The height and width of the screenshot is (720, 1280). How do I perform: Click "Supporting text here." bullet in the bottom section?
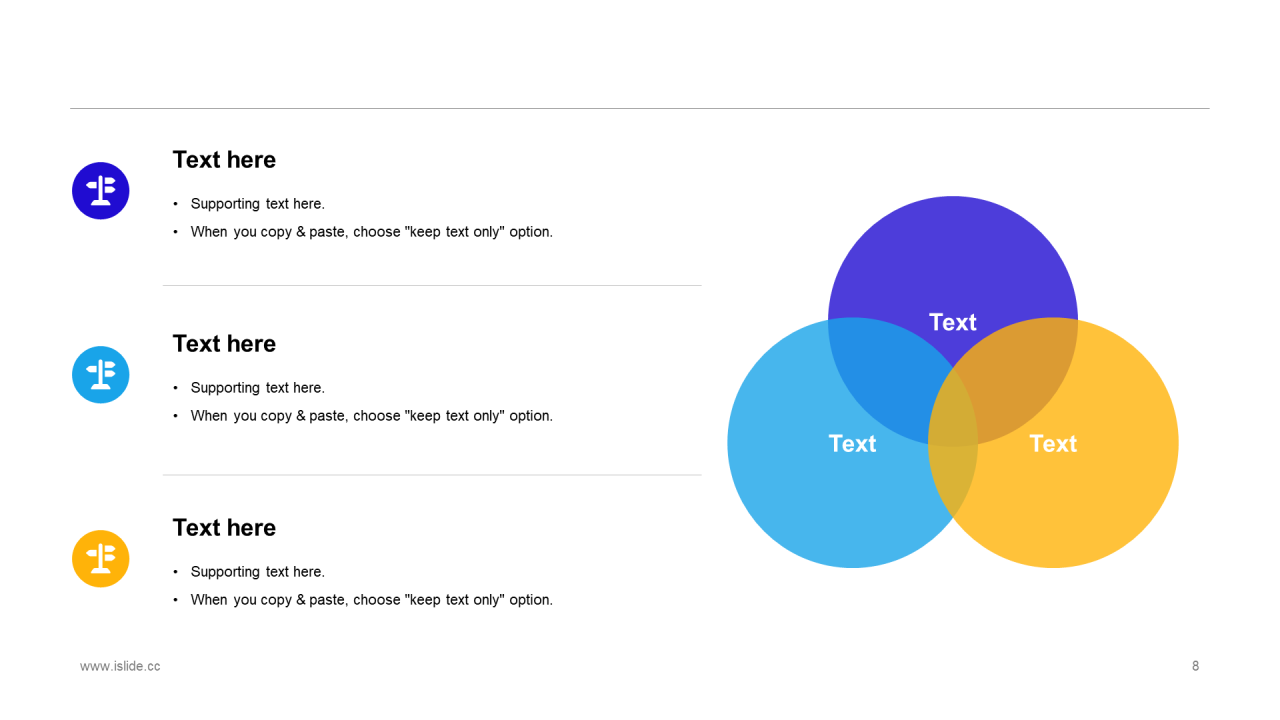[x=258, y=572]
